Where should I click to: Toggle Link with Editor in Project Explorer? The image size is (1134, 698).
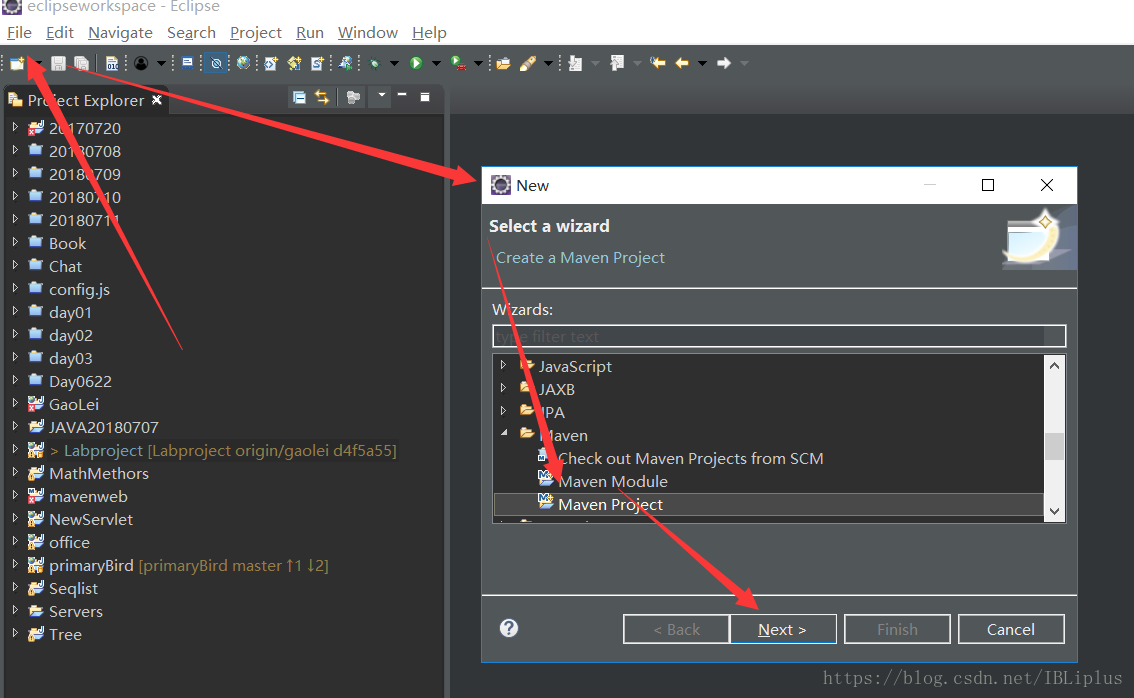(322, 97)
